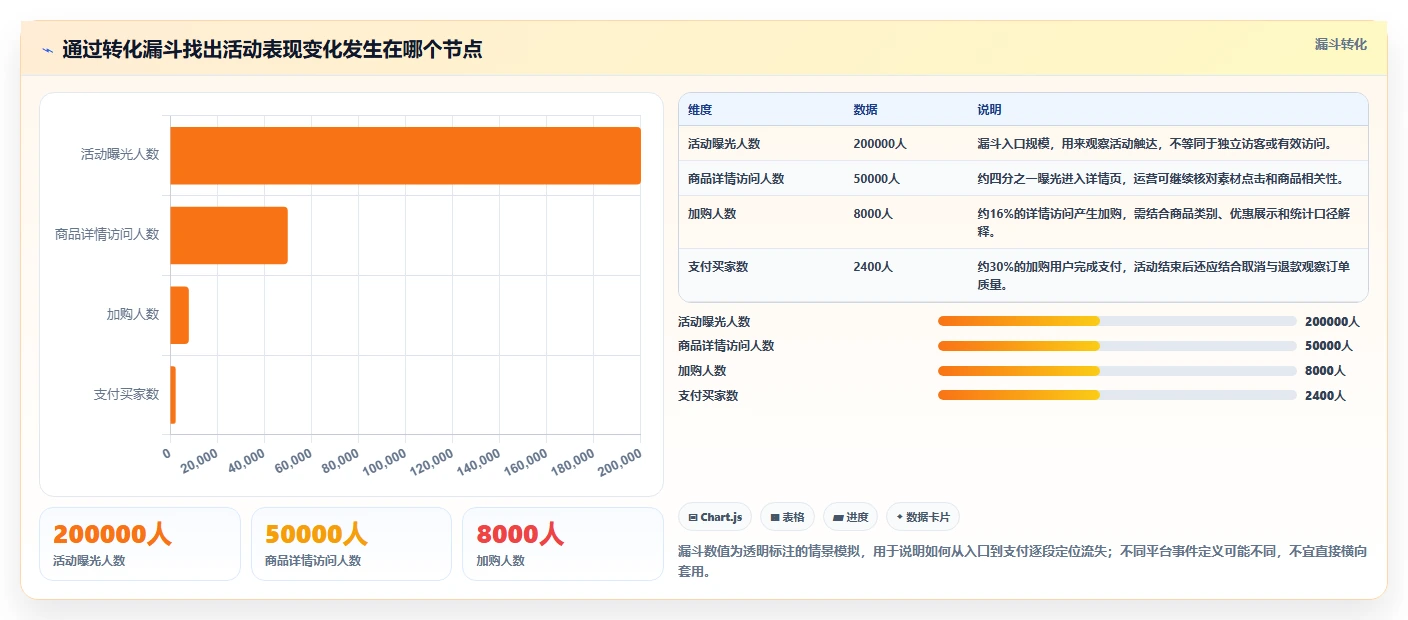Click the chart y-axis label 加购人数
This screenshot has height=620, width=1408.
[133, 314]
